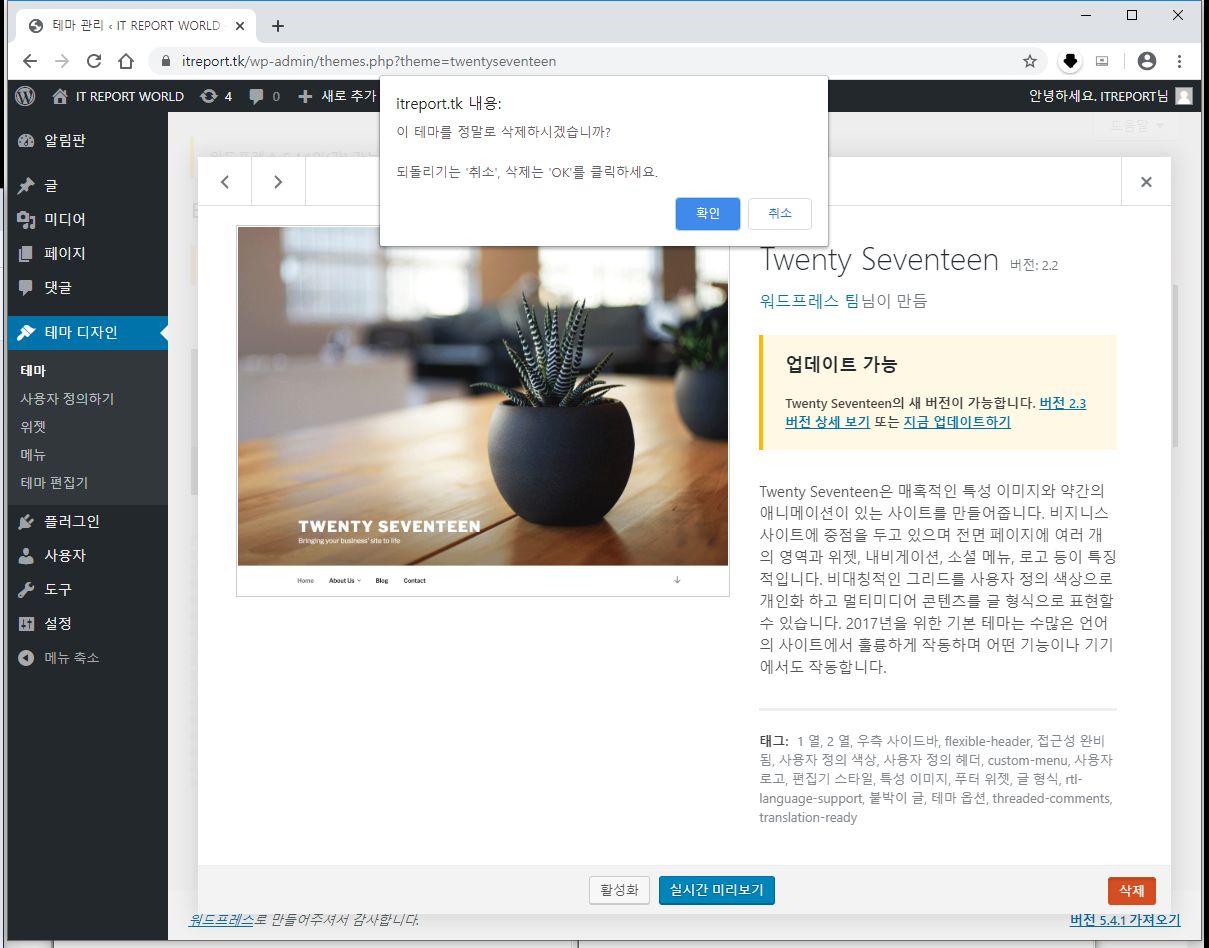1209x948 pixels.
Task: Click the browser home icon
Action: click(x=126, y=61)
